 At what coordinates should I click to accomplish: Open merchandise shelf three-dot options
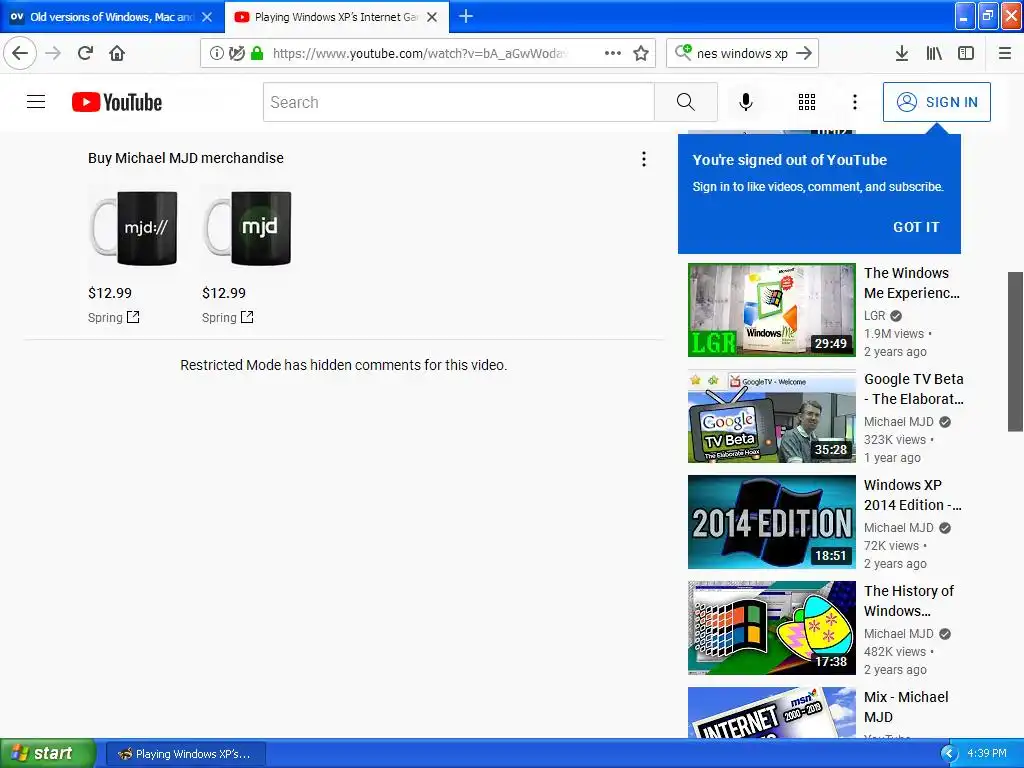pos(644,159)
